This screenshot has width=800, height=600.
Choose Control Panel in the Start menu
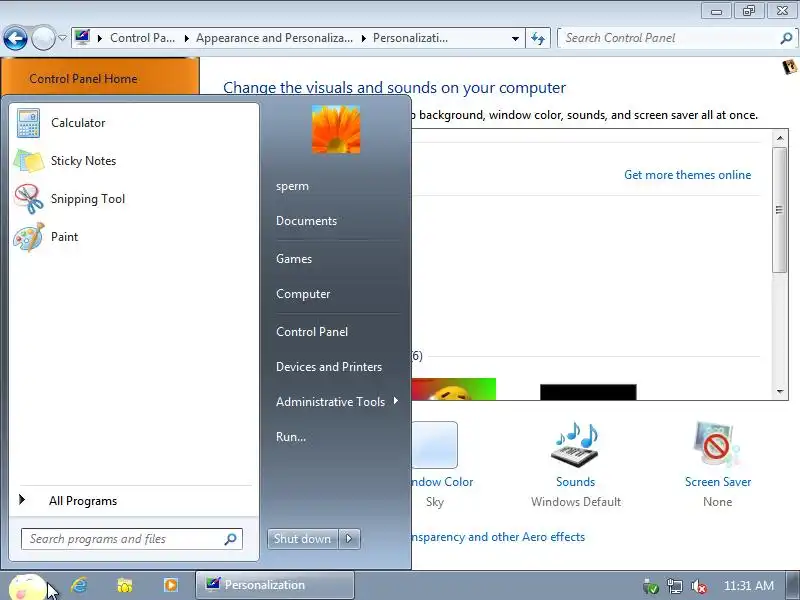tap(312, 332)
